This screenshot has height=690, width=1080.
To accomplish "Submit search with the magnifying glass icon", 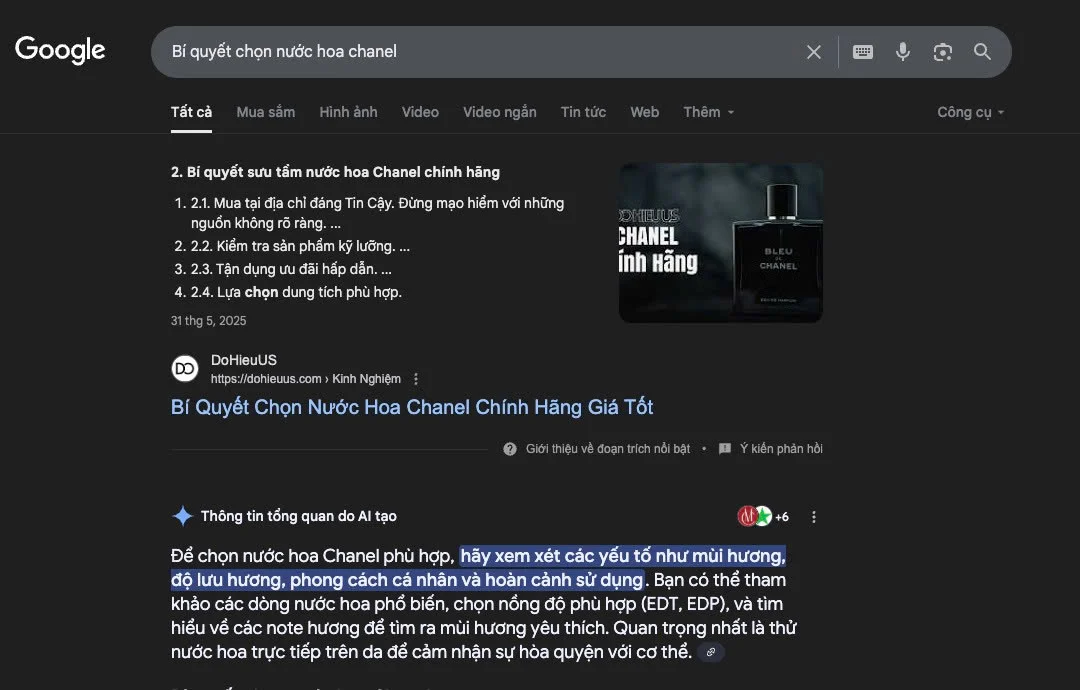I will click(x=982, y=52).
